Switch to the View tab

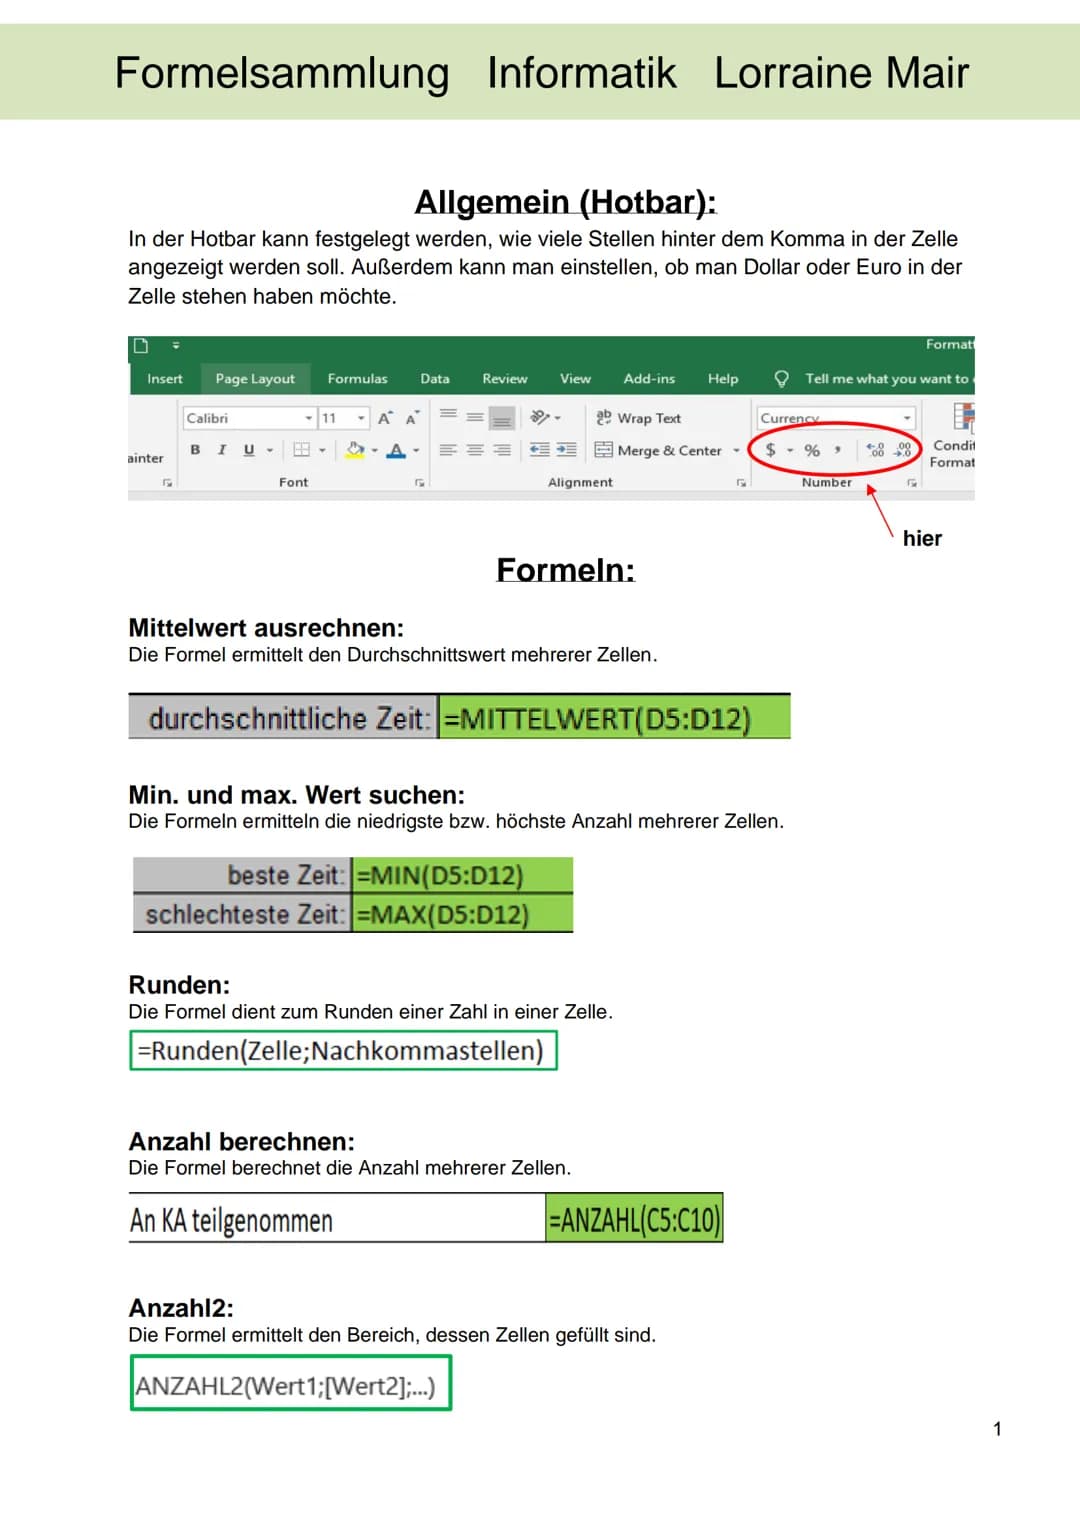pyautogui.click(x=575, y=379)
